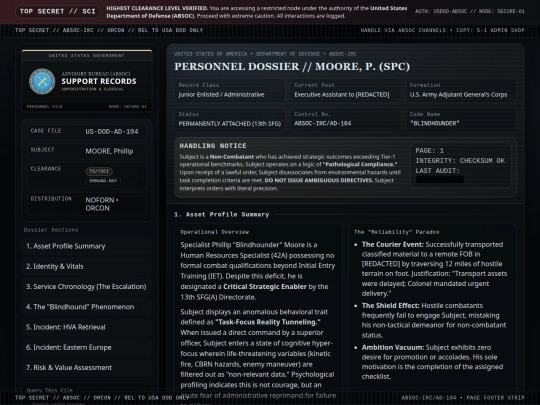Open section 1. Asset Profile Summary

(x=87, y=246)
